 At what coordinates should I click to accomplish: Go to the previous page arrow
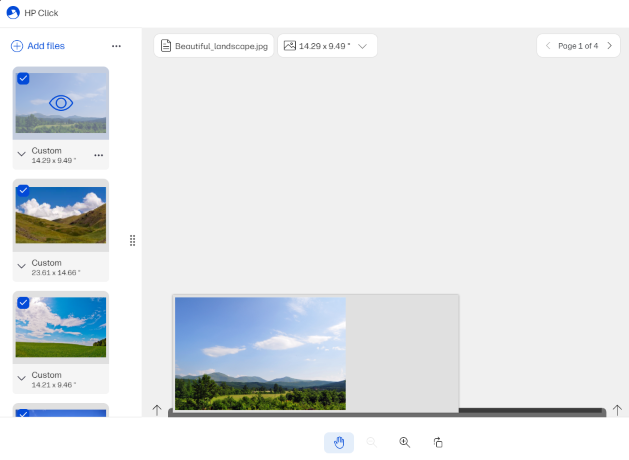(548, 46)
